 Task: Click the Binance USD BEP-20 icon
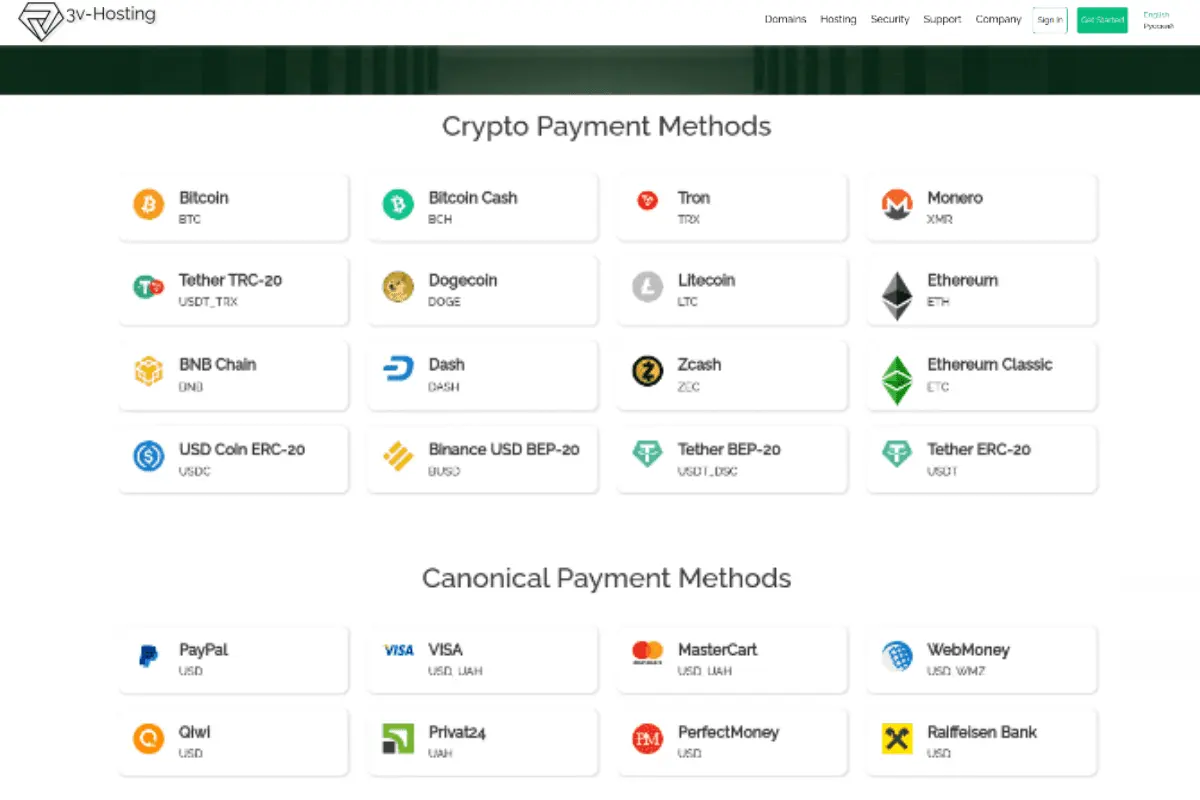pyautogui.click(x=398, y=456)
